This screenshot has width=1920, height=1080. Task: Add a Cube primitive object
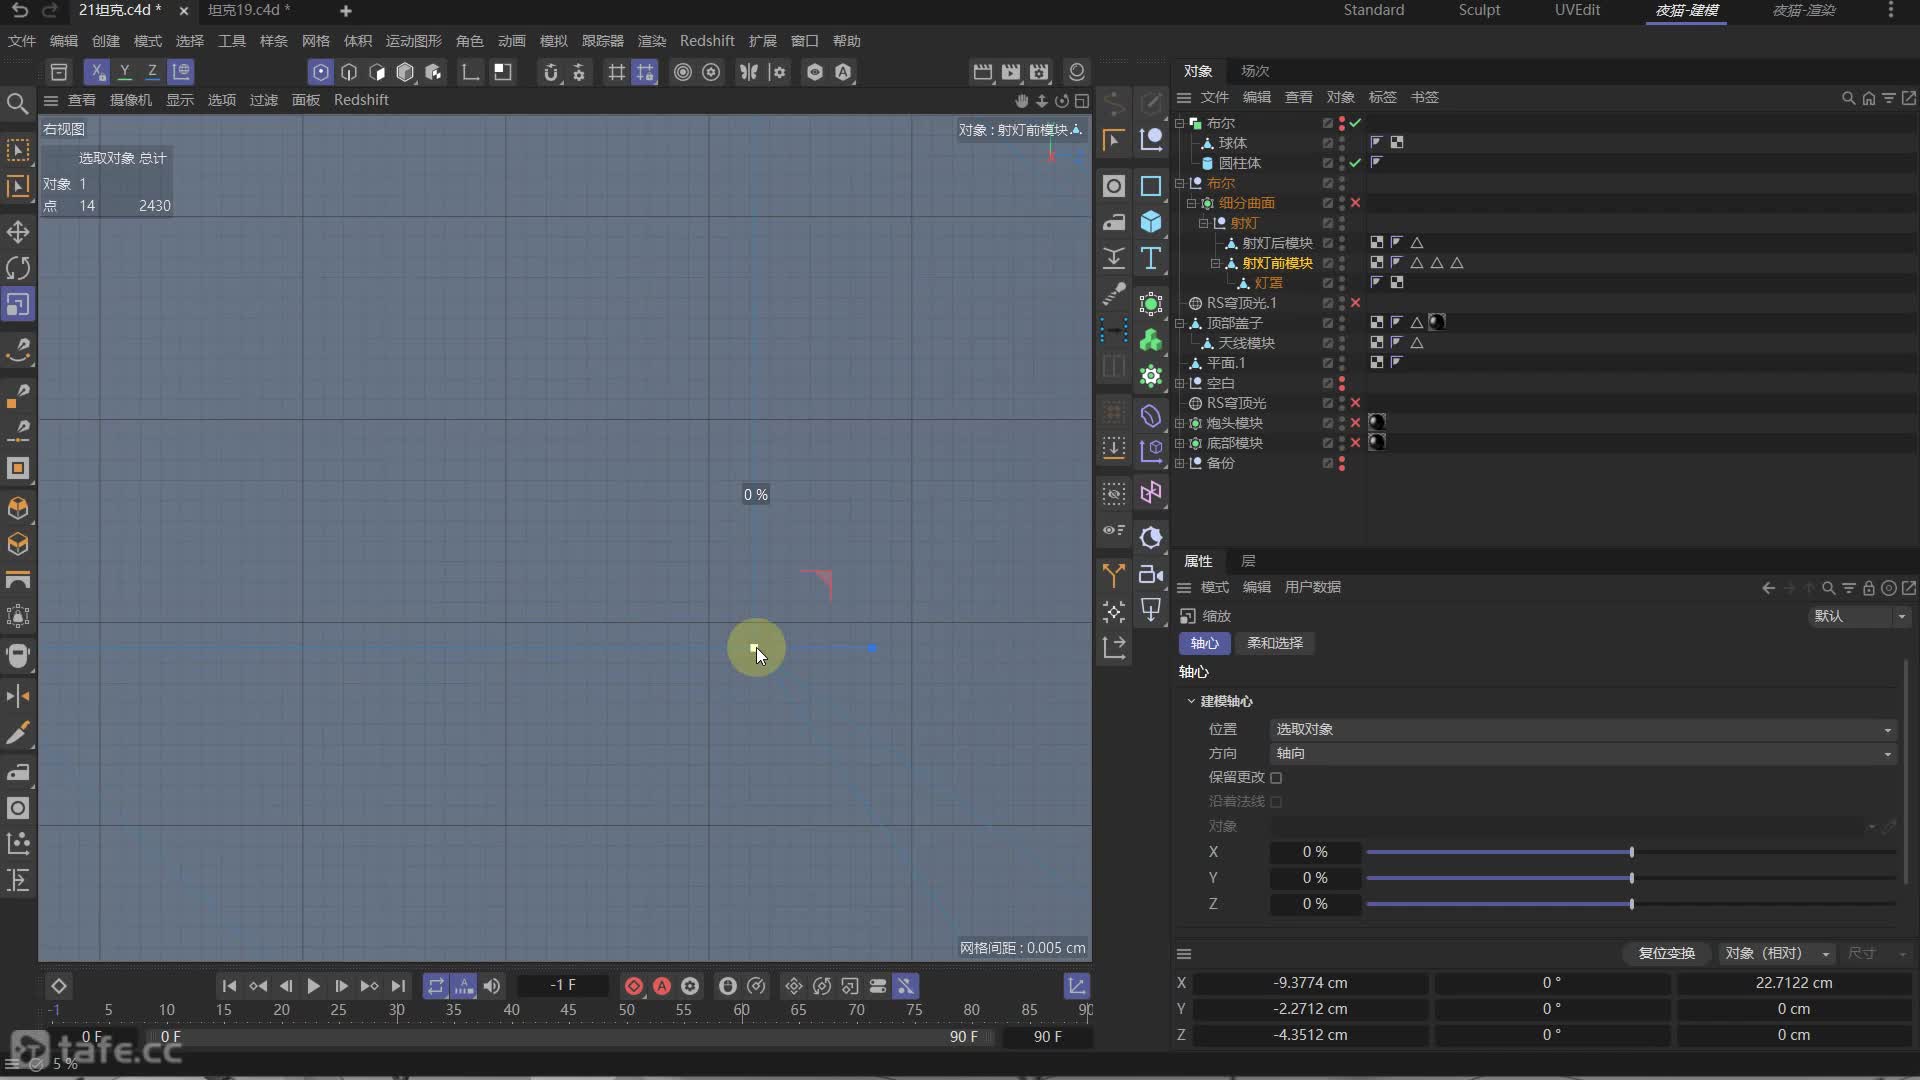[x=1151, y=222]
